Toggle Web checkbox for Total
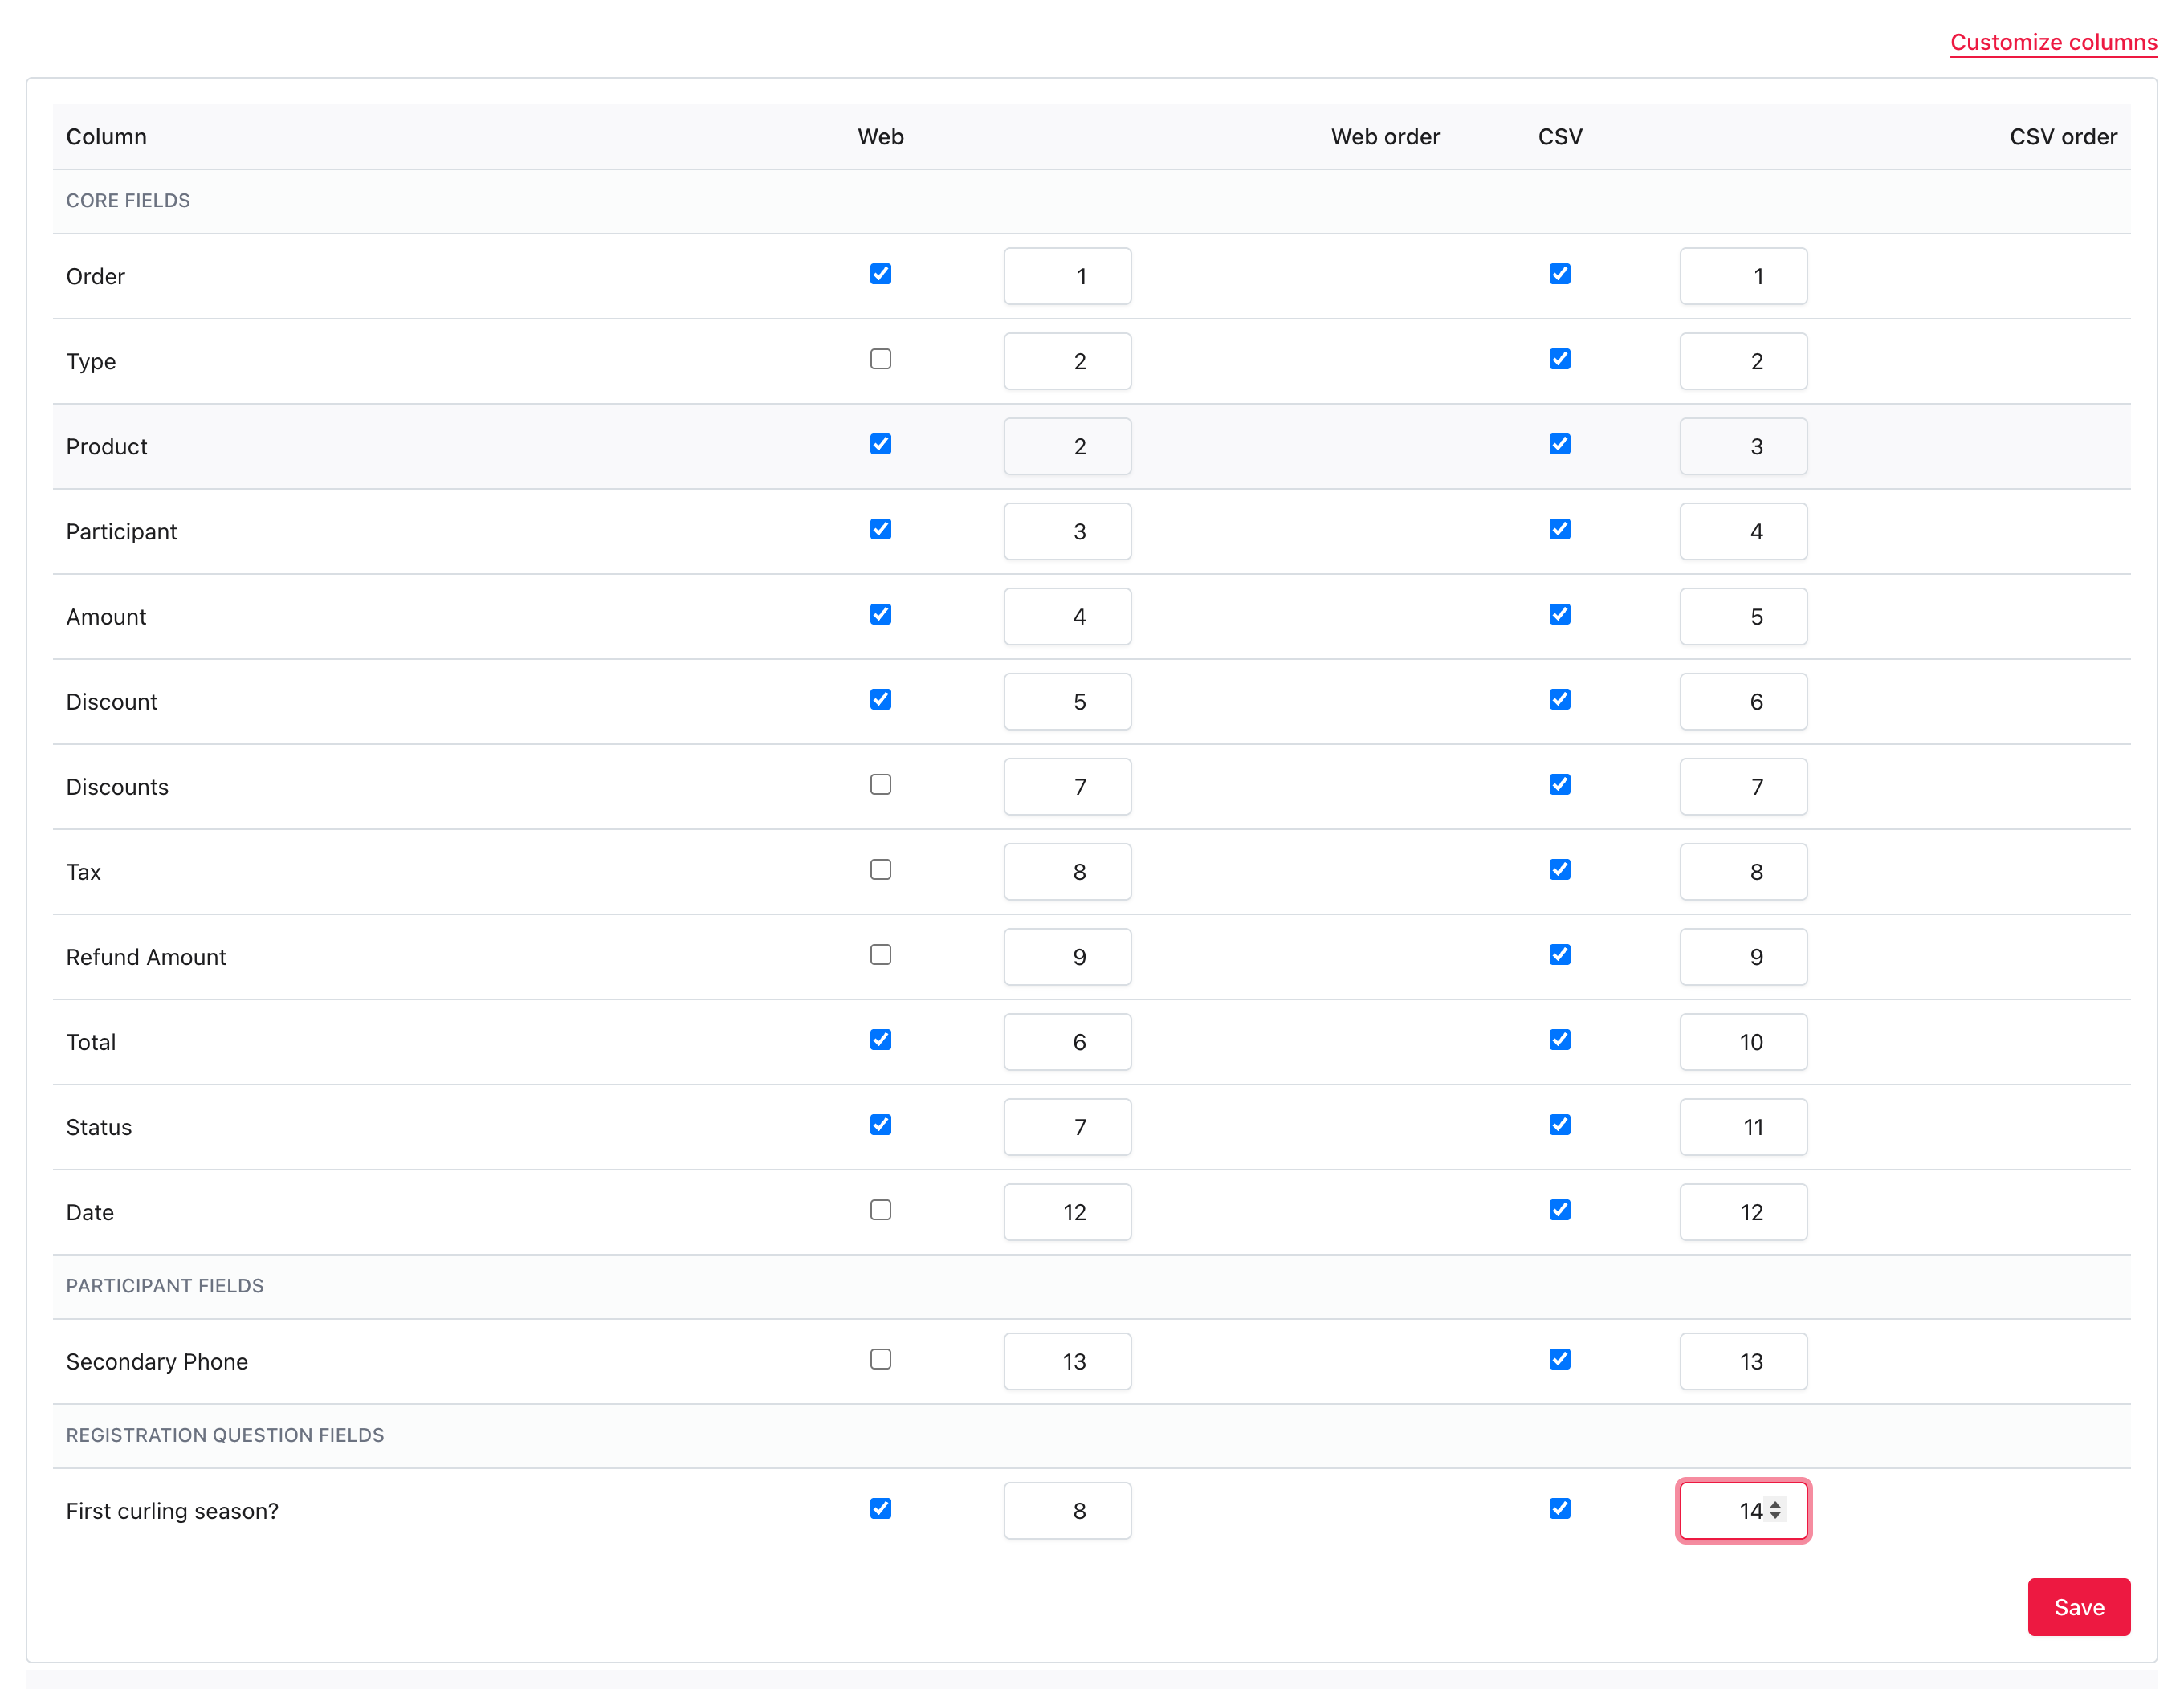The image size is (2184, 1689). [x=880, y=1039]
